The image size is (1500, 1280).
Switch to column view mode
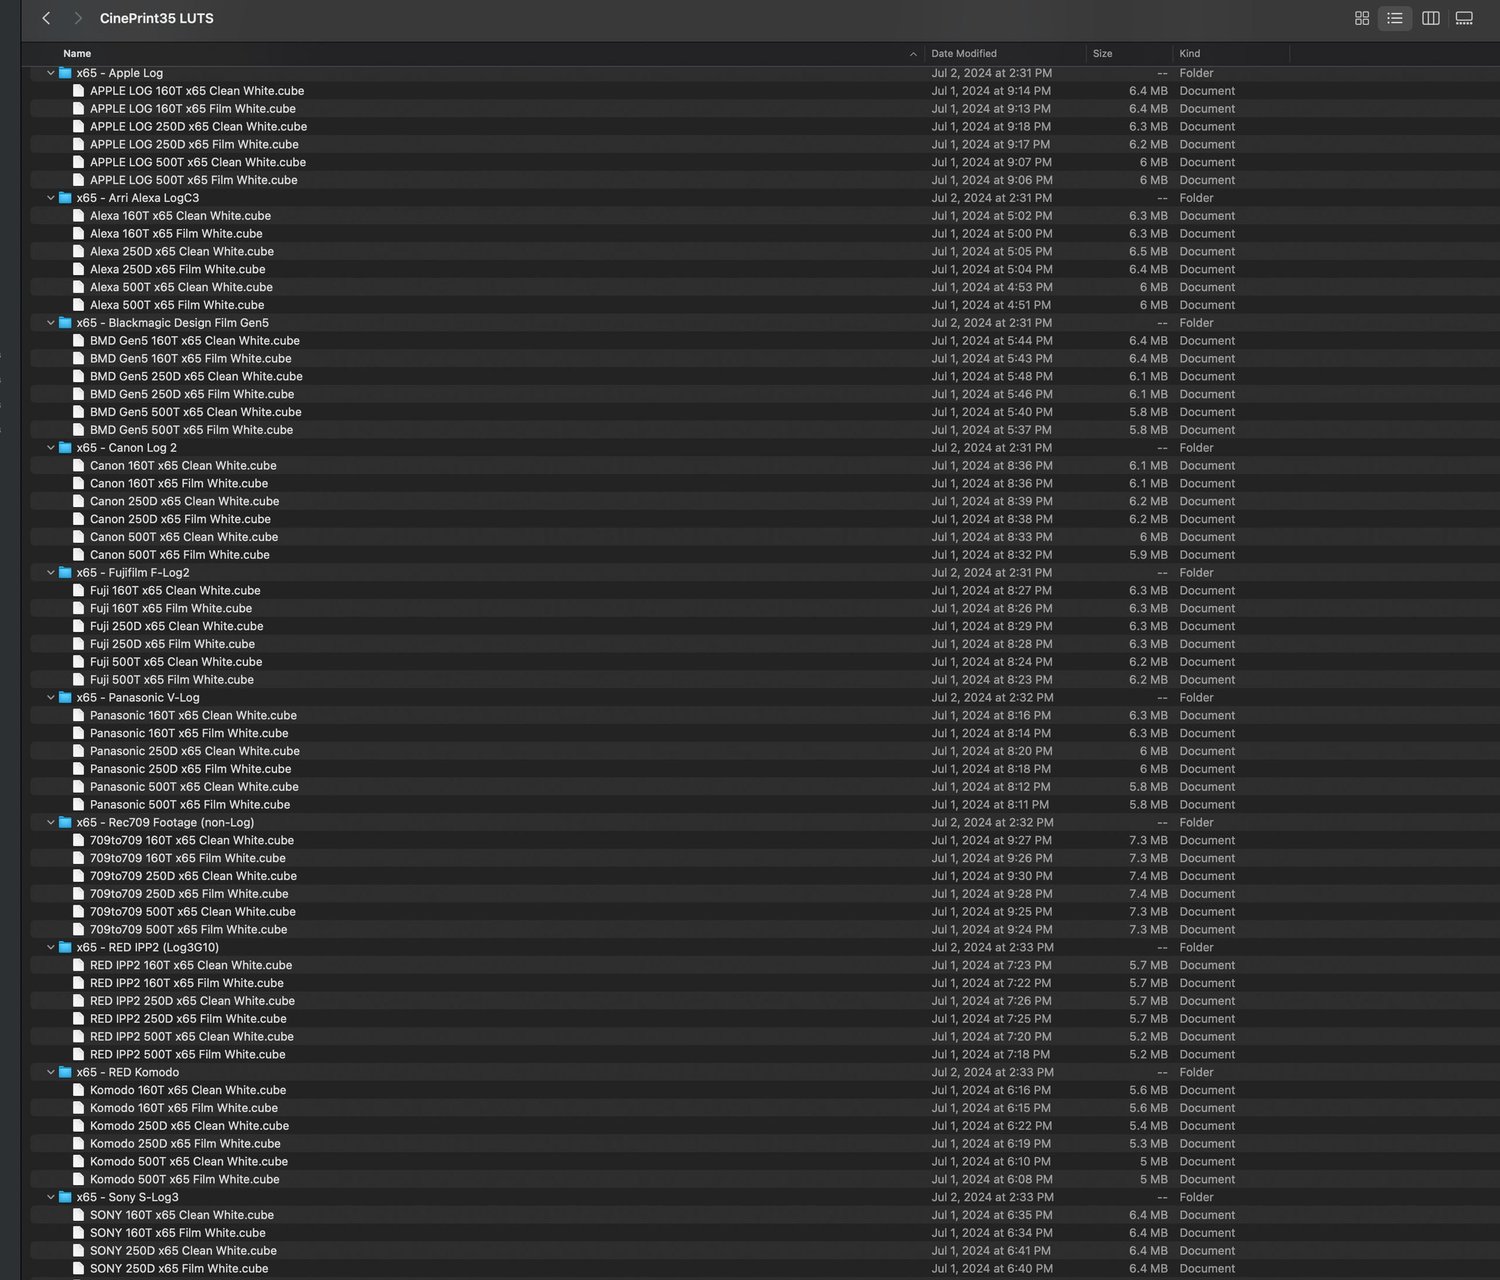point(1430,18)
